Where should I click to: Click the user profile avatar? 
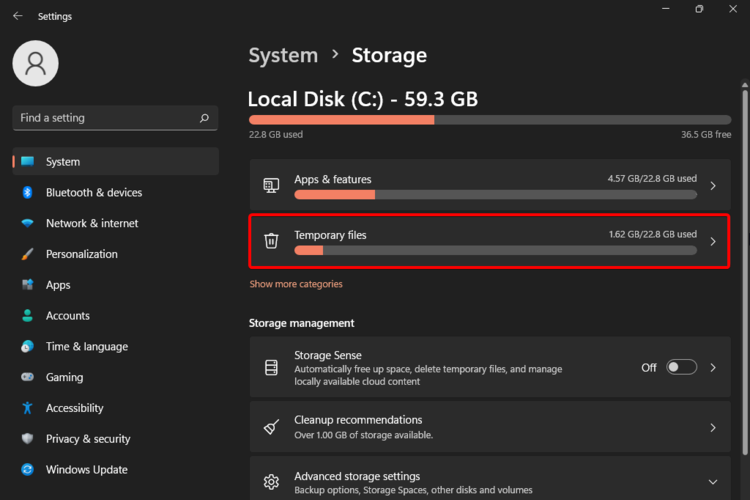click(x=35, y=63)
